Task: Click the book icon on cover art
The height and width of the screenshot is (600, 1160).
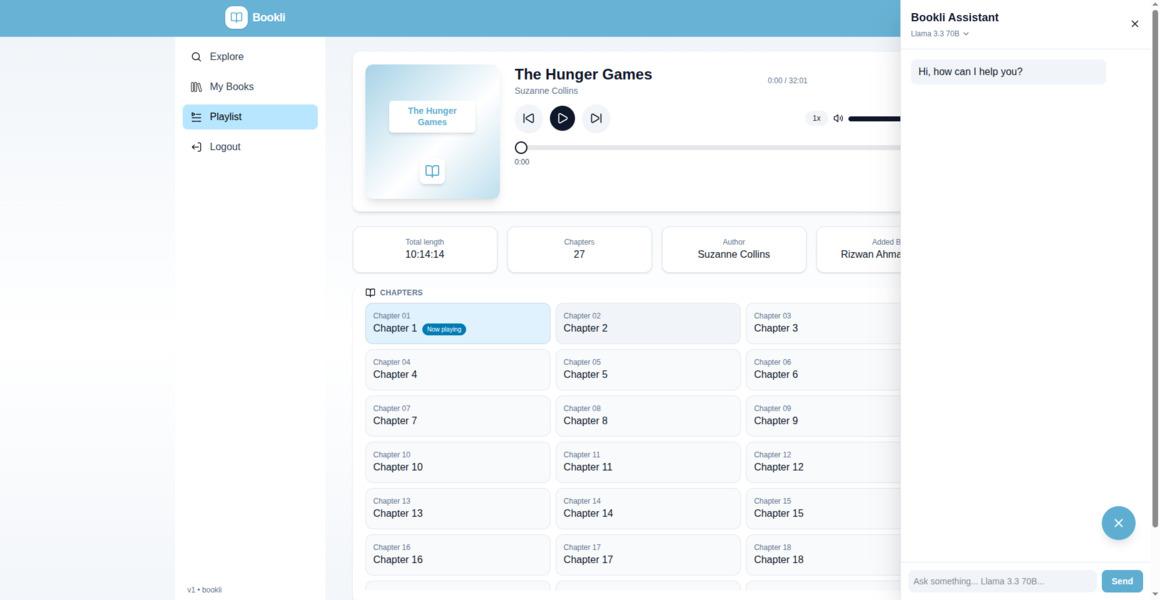Action: [x=432, y=171]
